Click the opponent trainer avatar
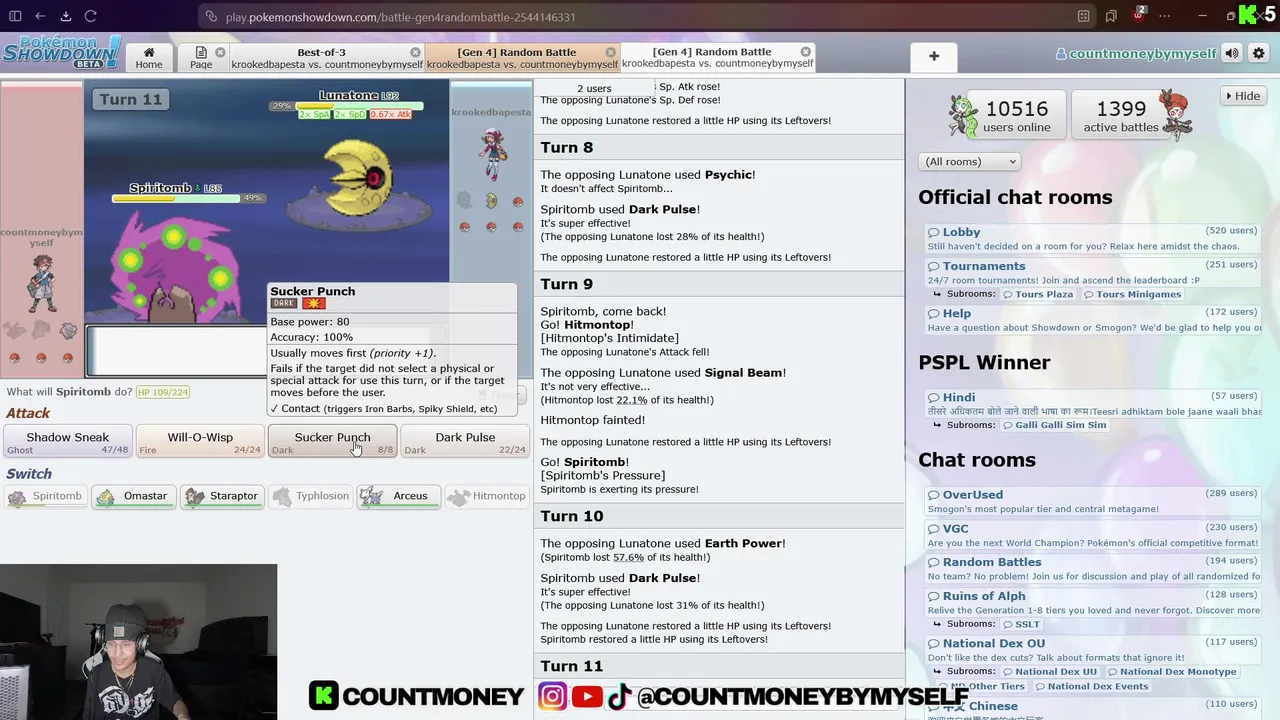 click(492, 154)
